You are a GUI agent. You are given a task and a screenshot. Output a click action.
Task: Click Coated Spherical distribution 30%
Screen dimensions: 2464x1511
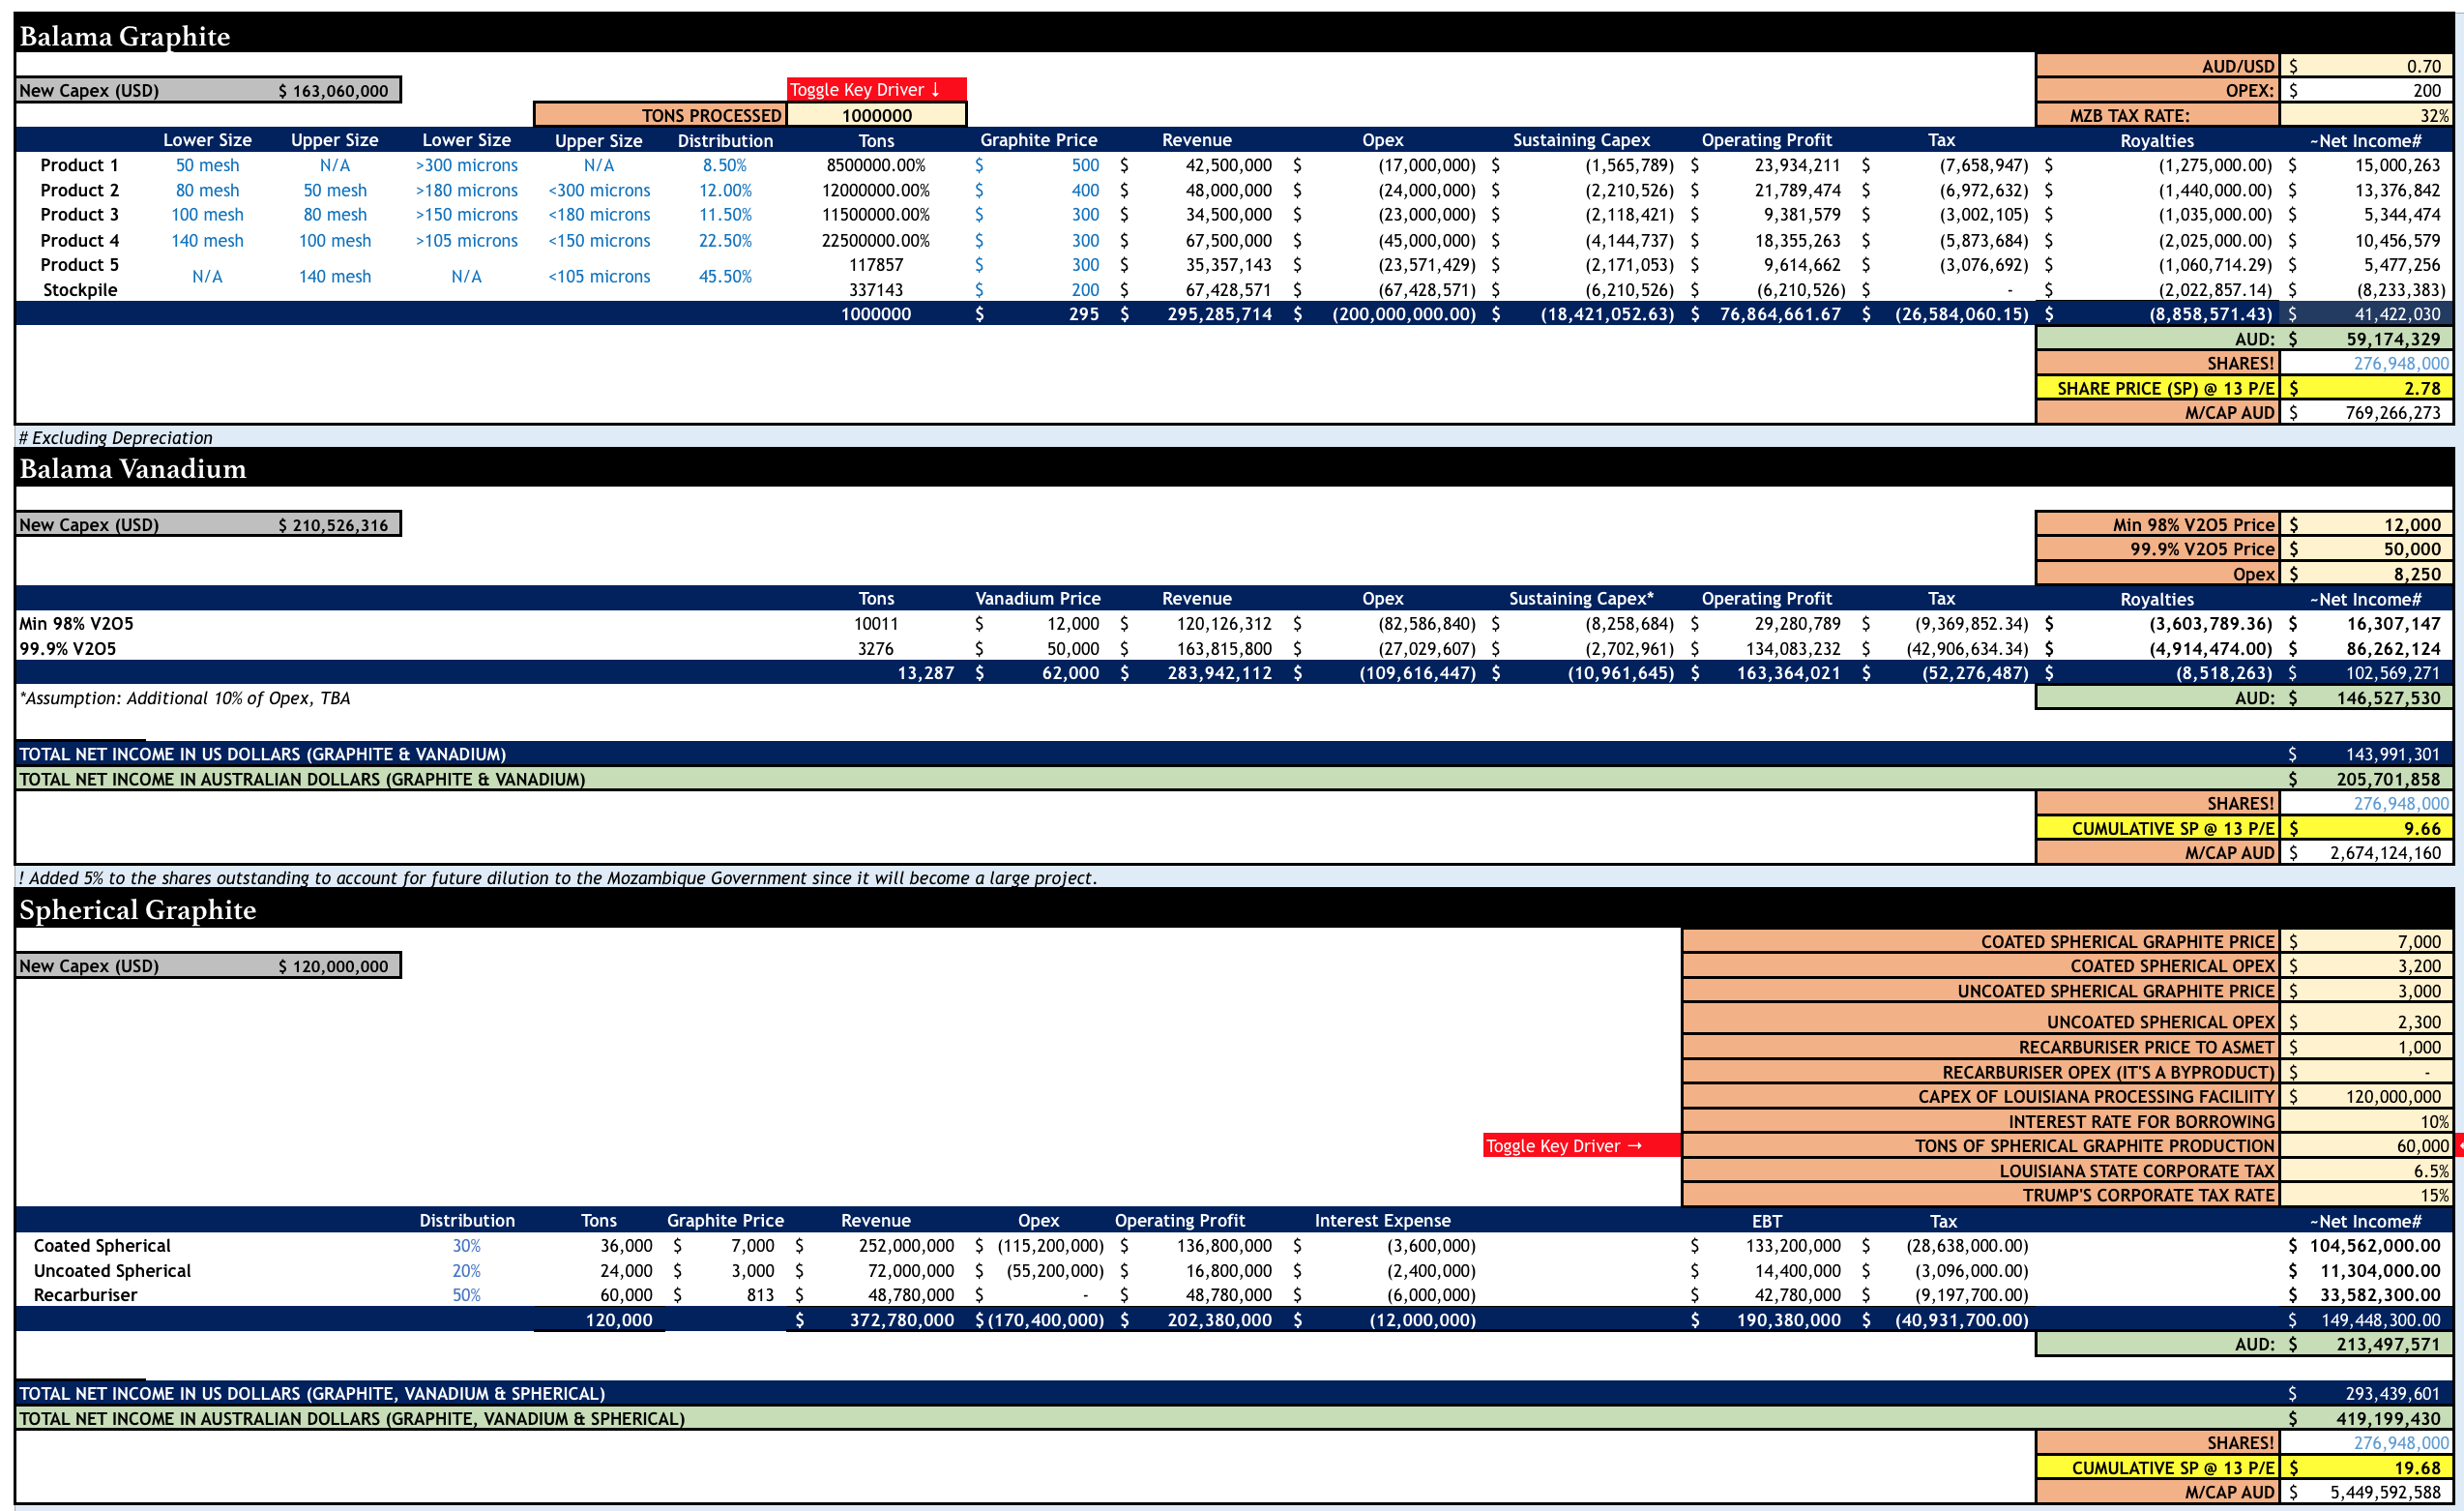coord(466,1245)
